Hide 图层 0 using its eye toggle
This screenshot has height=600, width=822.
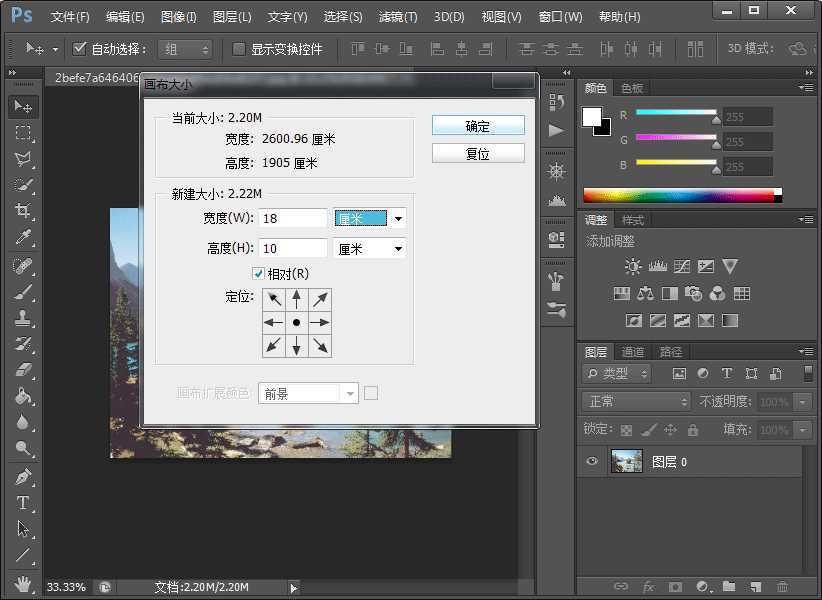tap(590, 461)
